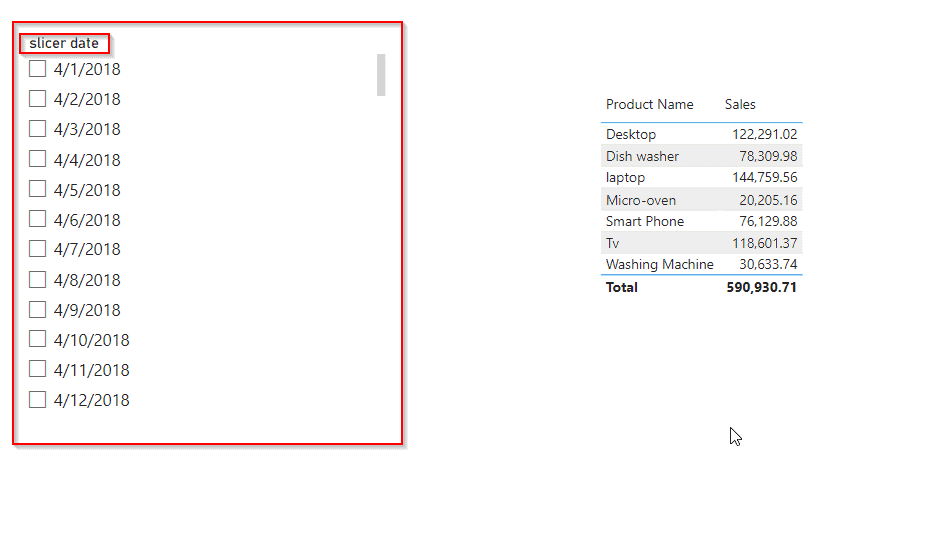Click sales value 76,129.88
The height and width of the screenshot is (541, 934).
click(768, 222)
